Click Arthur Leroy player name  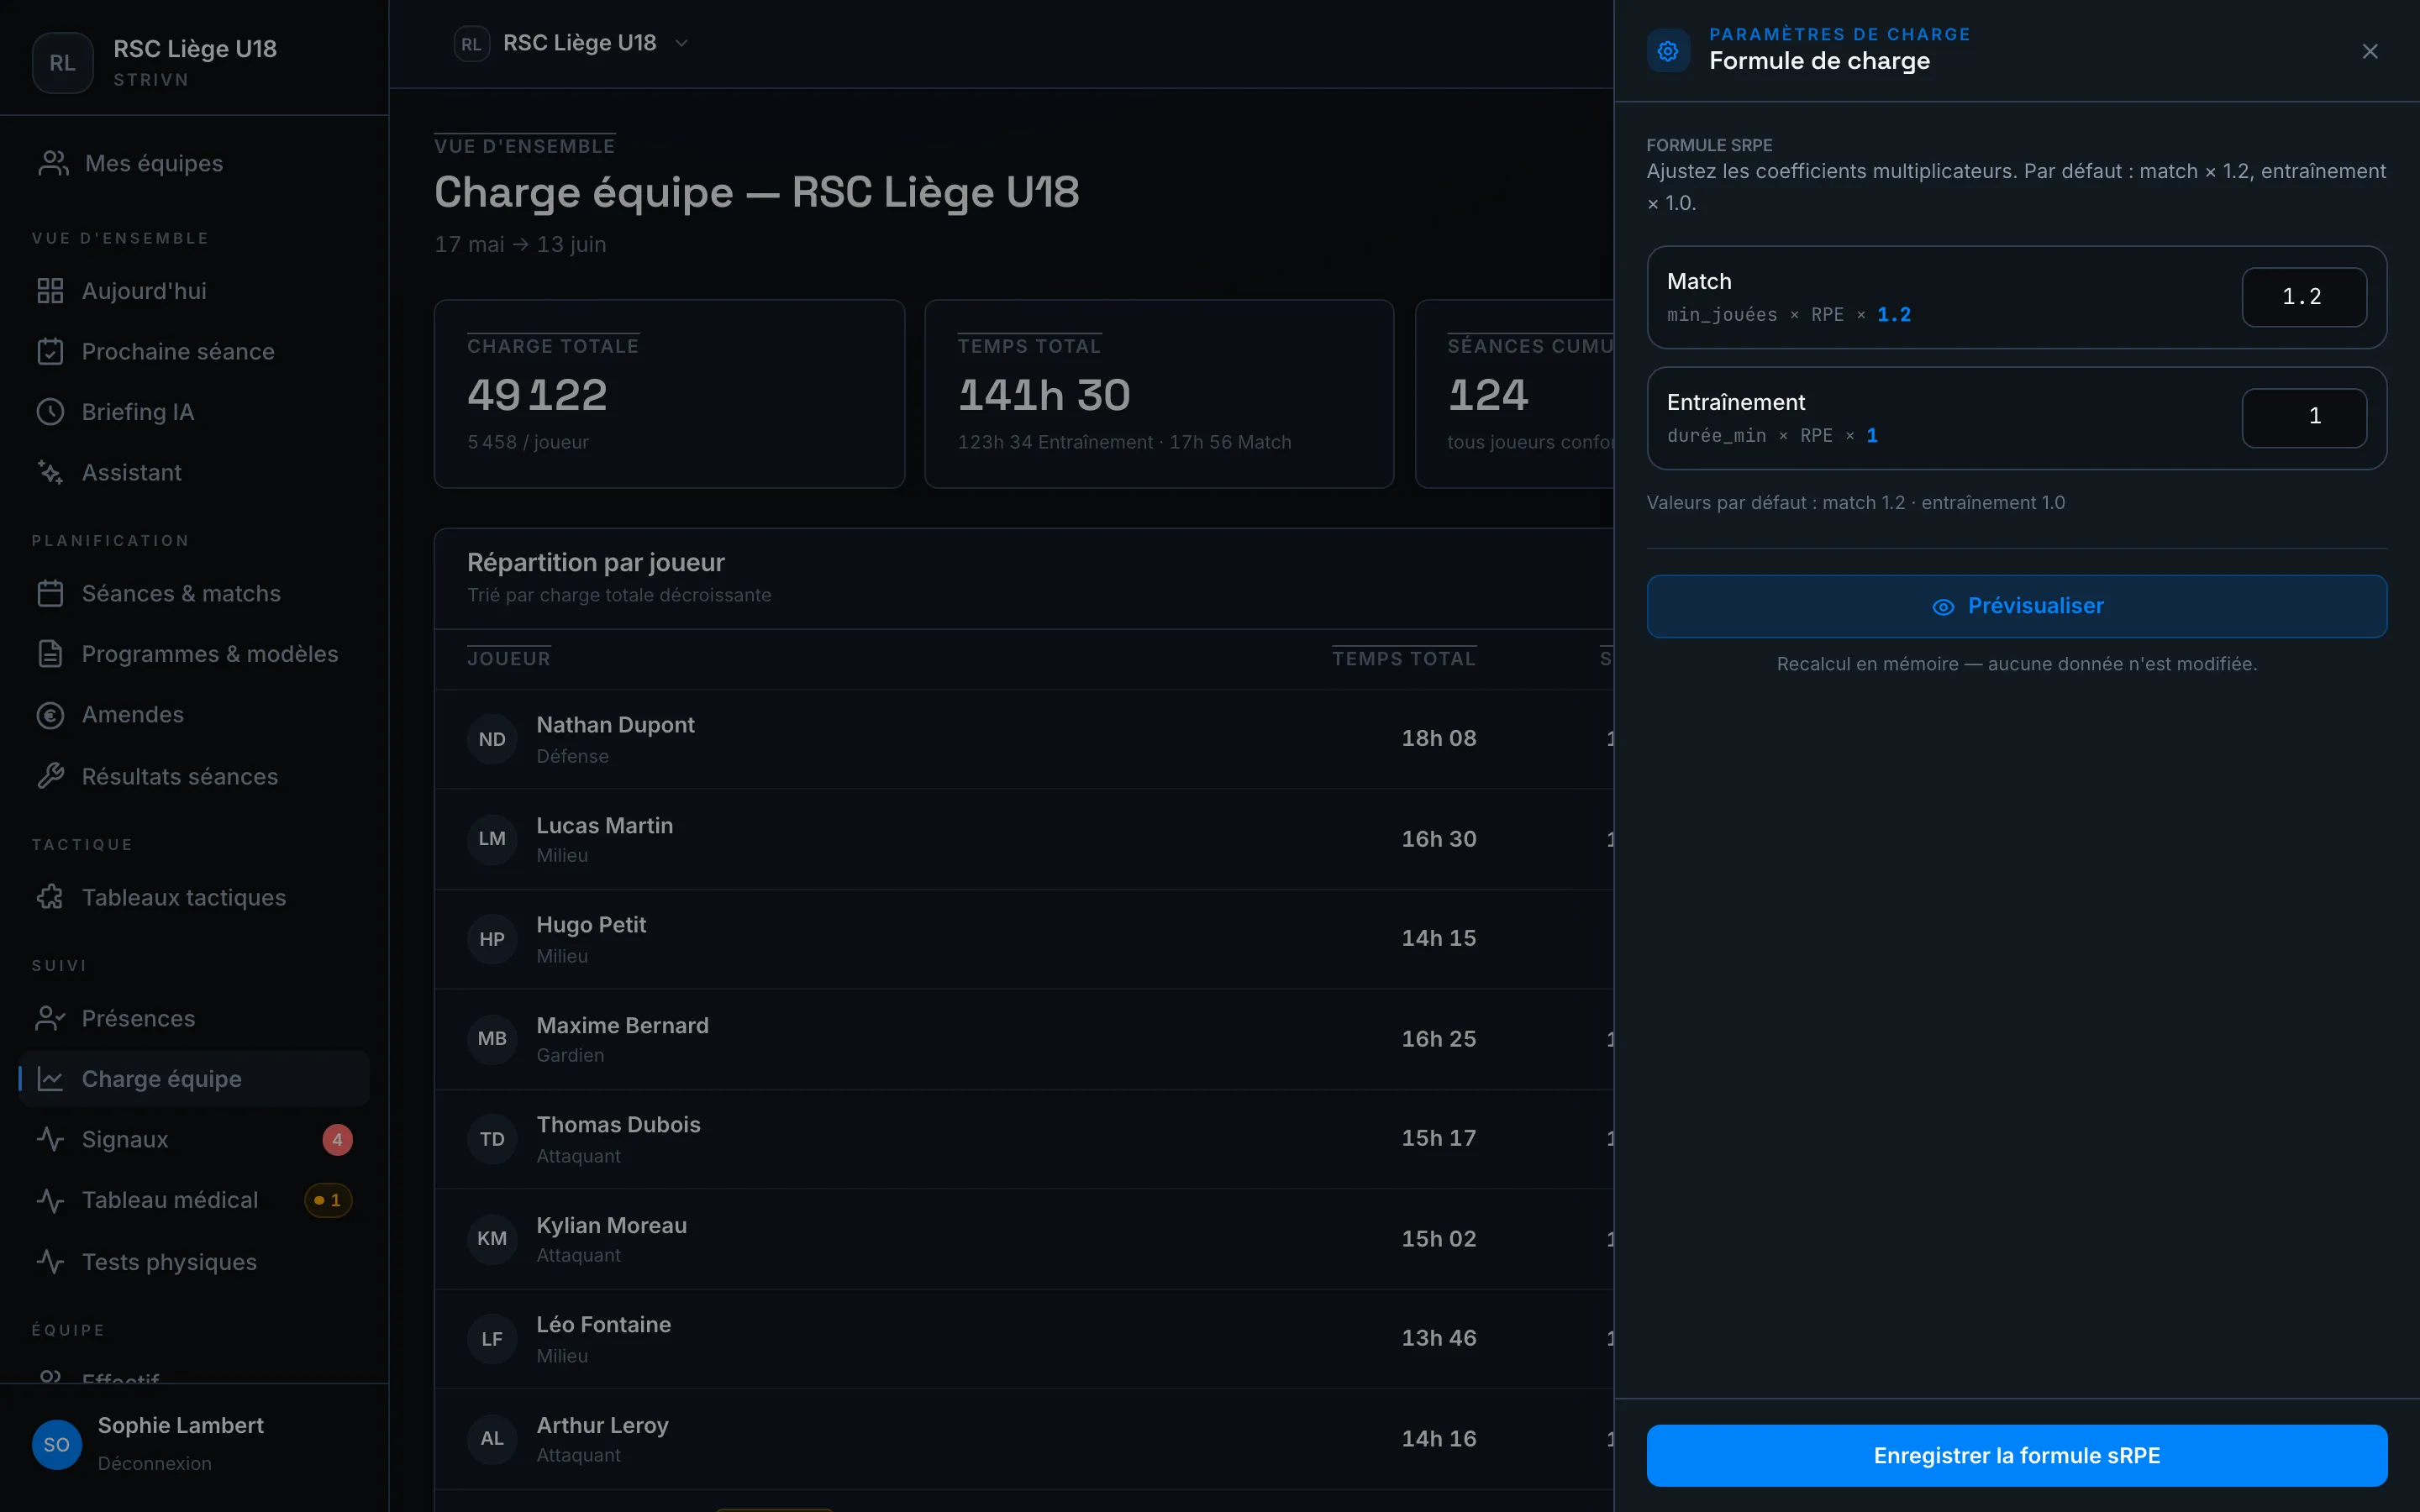(x=602, y=1426)
